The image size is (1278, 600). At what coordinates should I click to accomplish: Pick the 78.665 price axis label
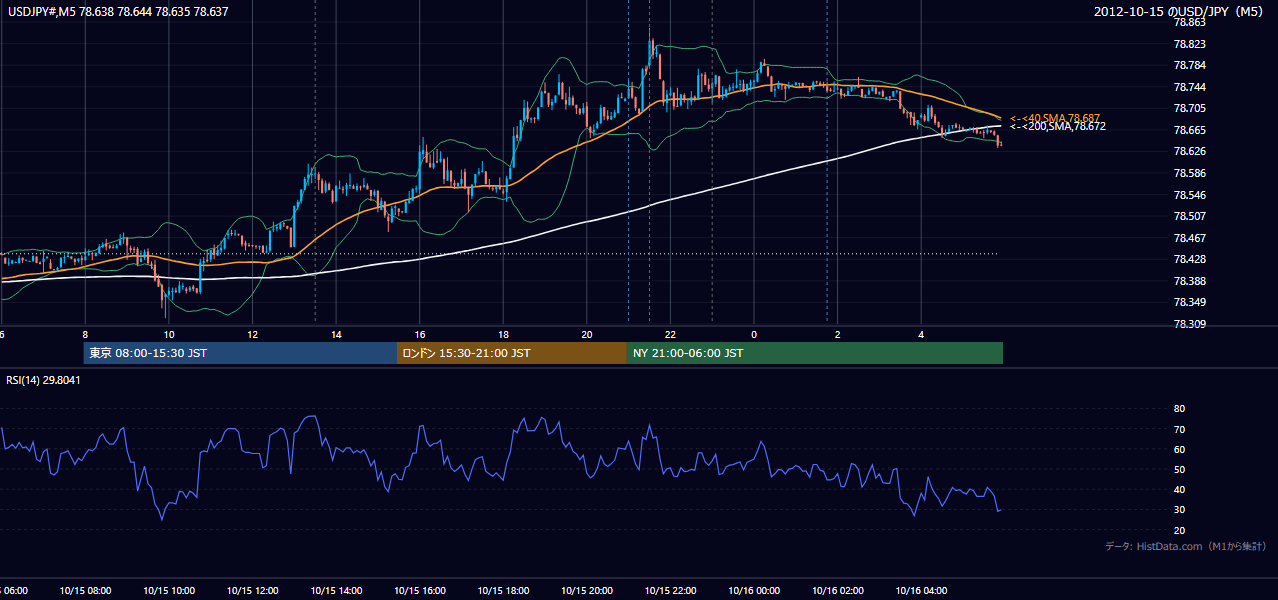click(x=1191, y=130)
